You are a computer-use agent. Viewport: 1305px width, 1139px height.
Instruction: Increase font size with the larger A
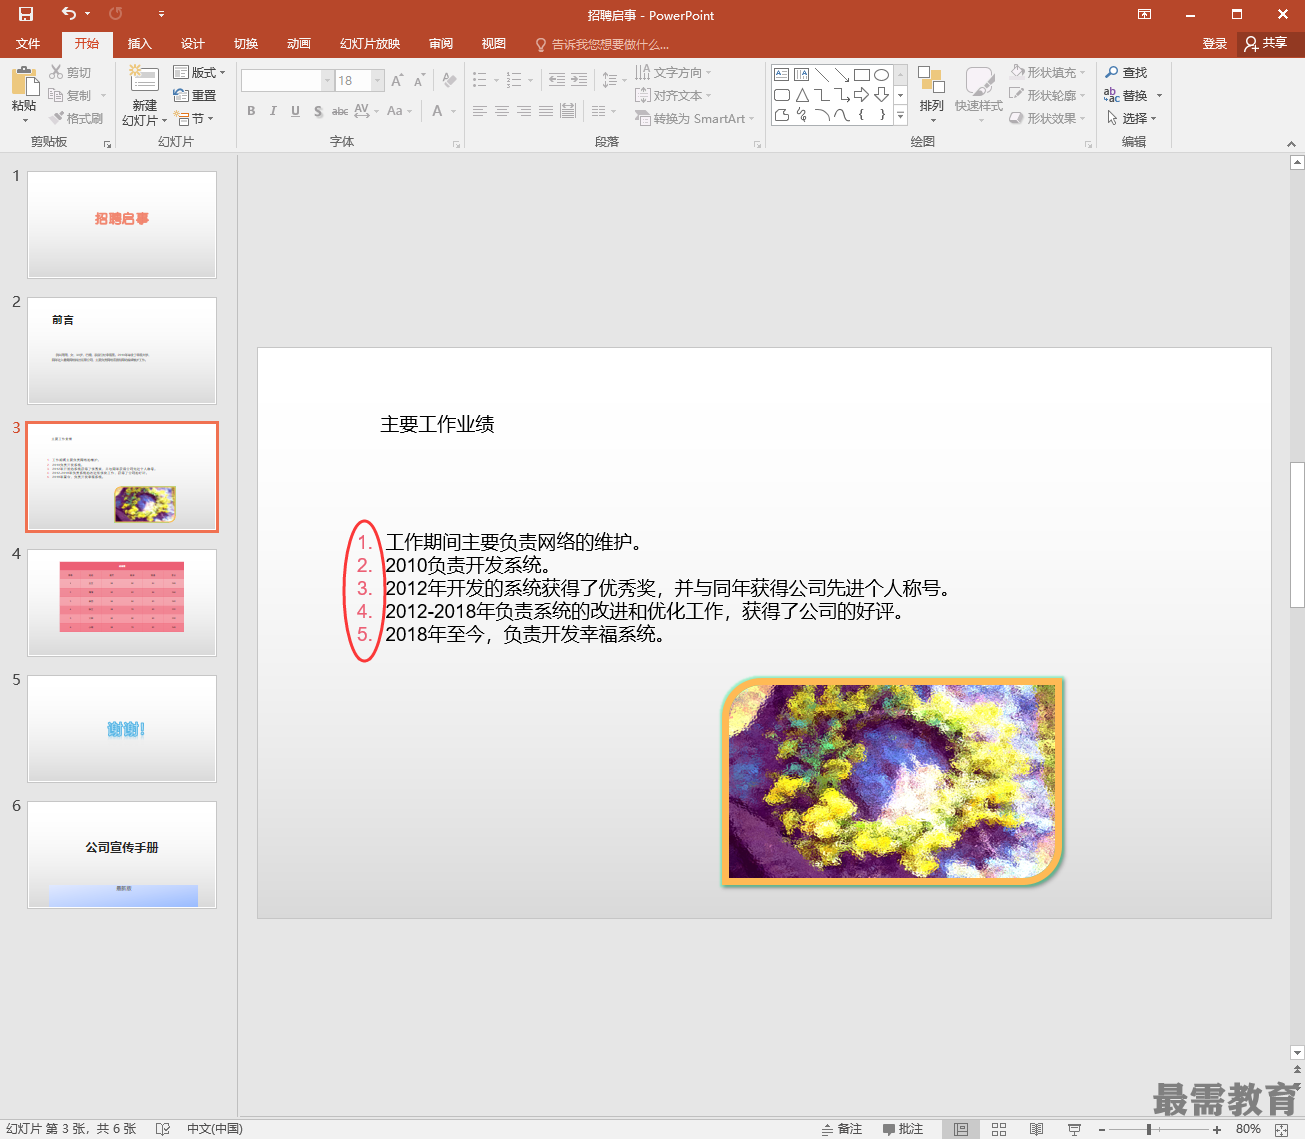397,80
